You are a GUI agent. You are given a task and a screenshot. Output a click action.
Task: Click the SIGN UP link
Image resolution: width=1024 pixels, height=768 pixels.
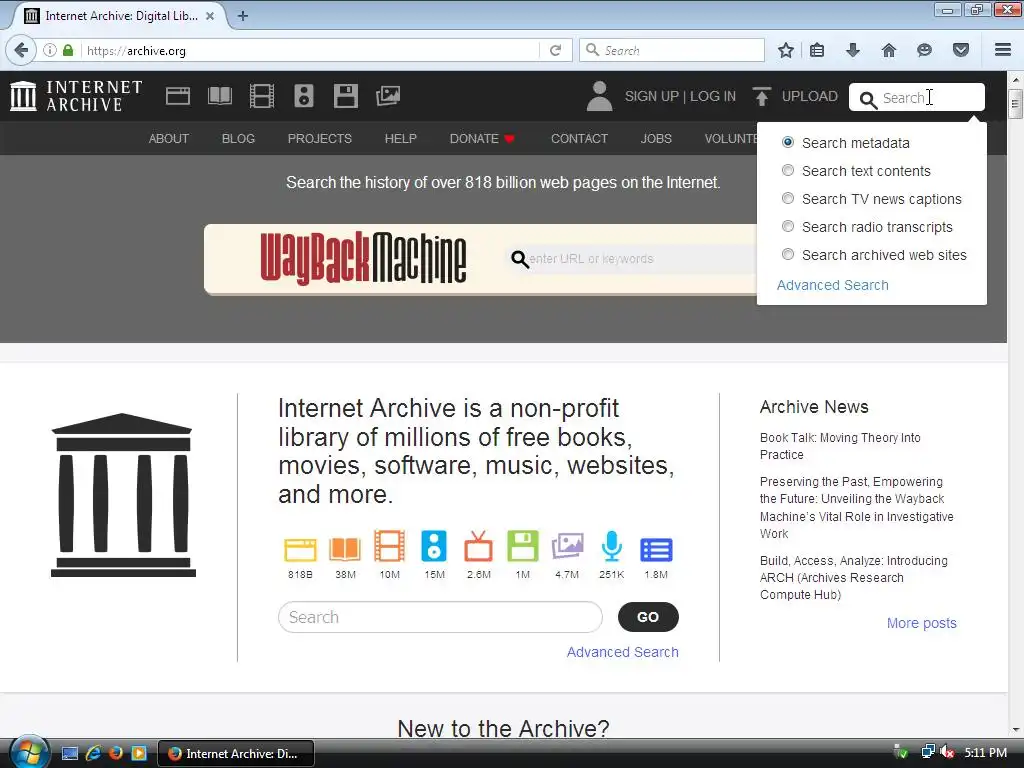[651, 96]
